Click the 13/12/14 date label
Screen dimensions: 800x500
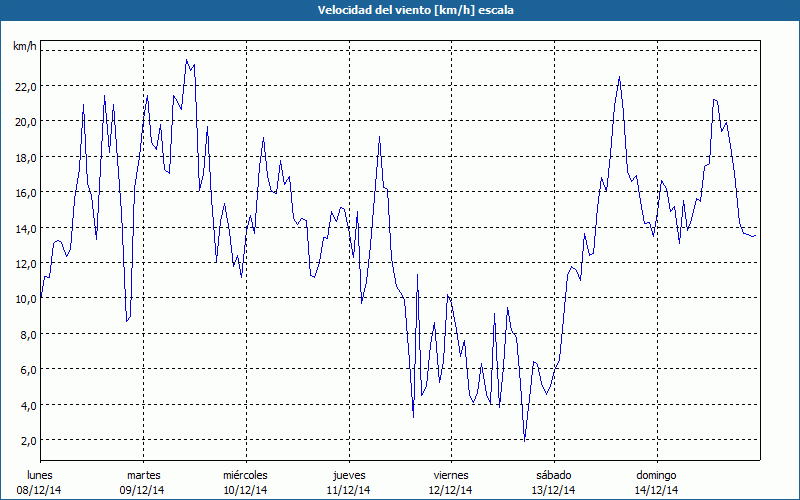click(553, 490)
